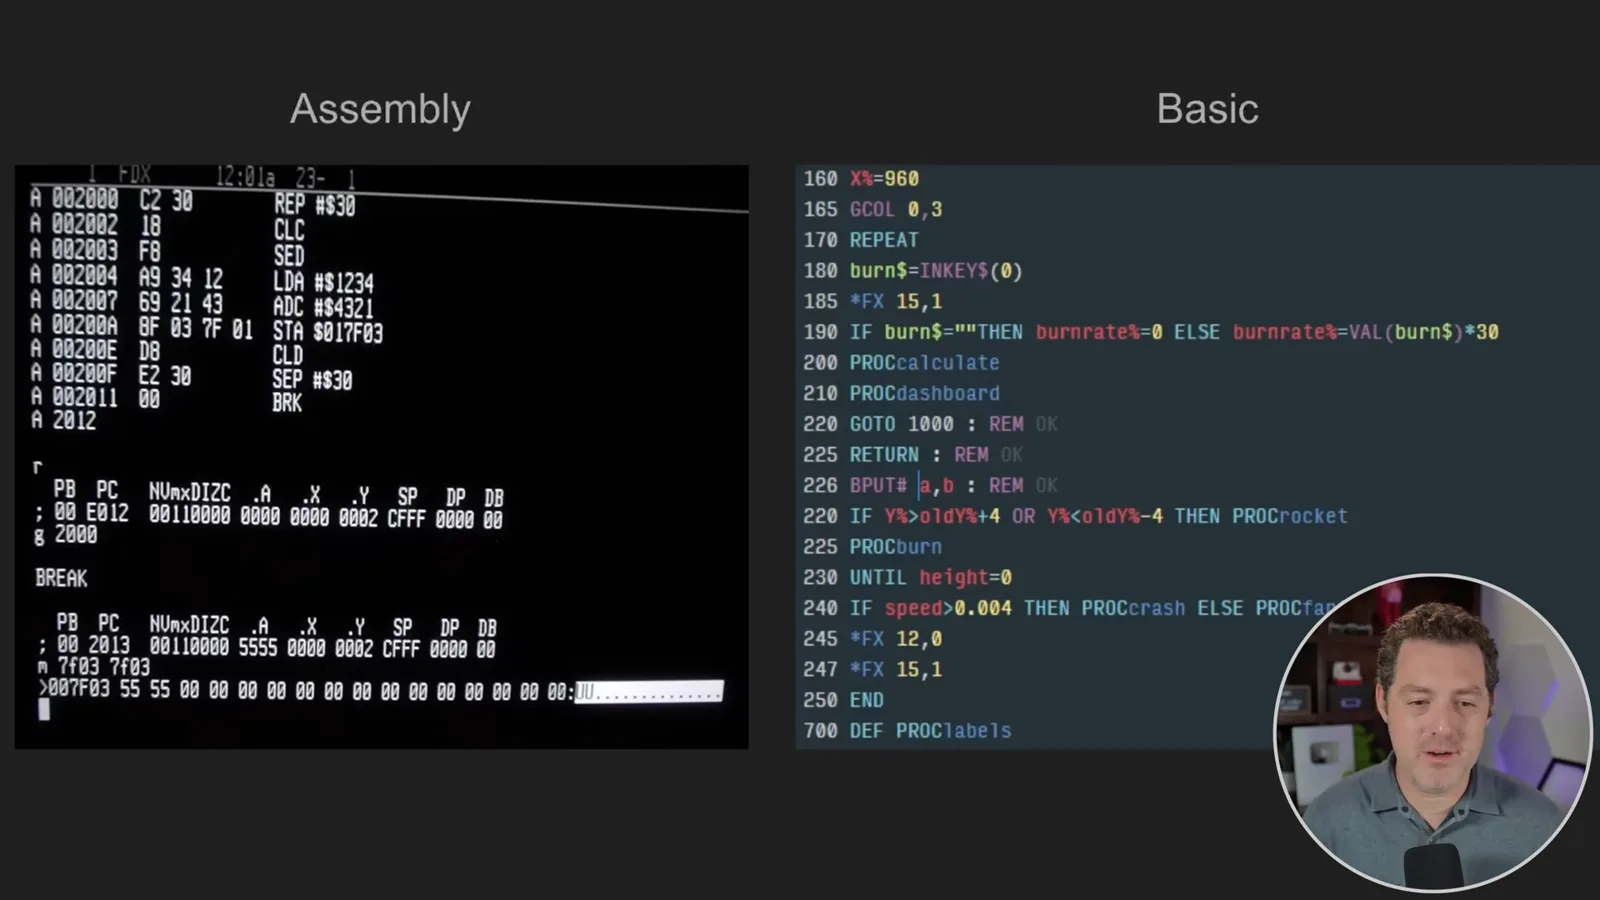
Task: Click the block cursor below the memory dump
Action: tap(44, 710)
